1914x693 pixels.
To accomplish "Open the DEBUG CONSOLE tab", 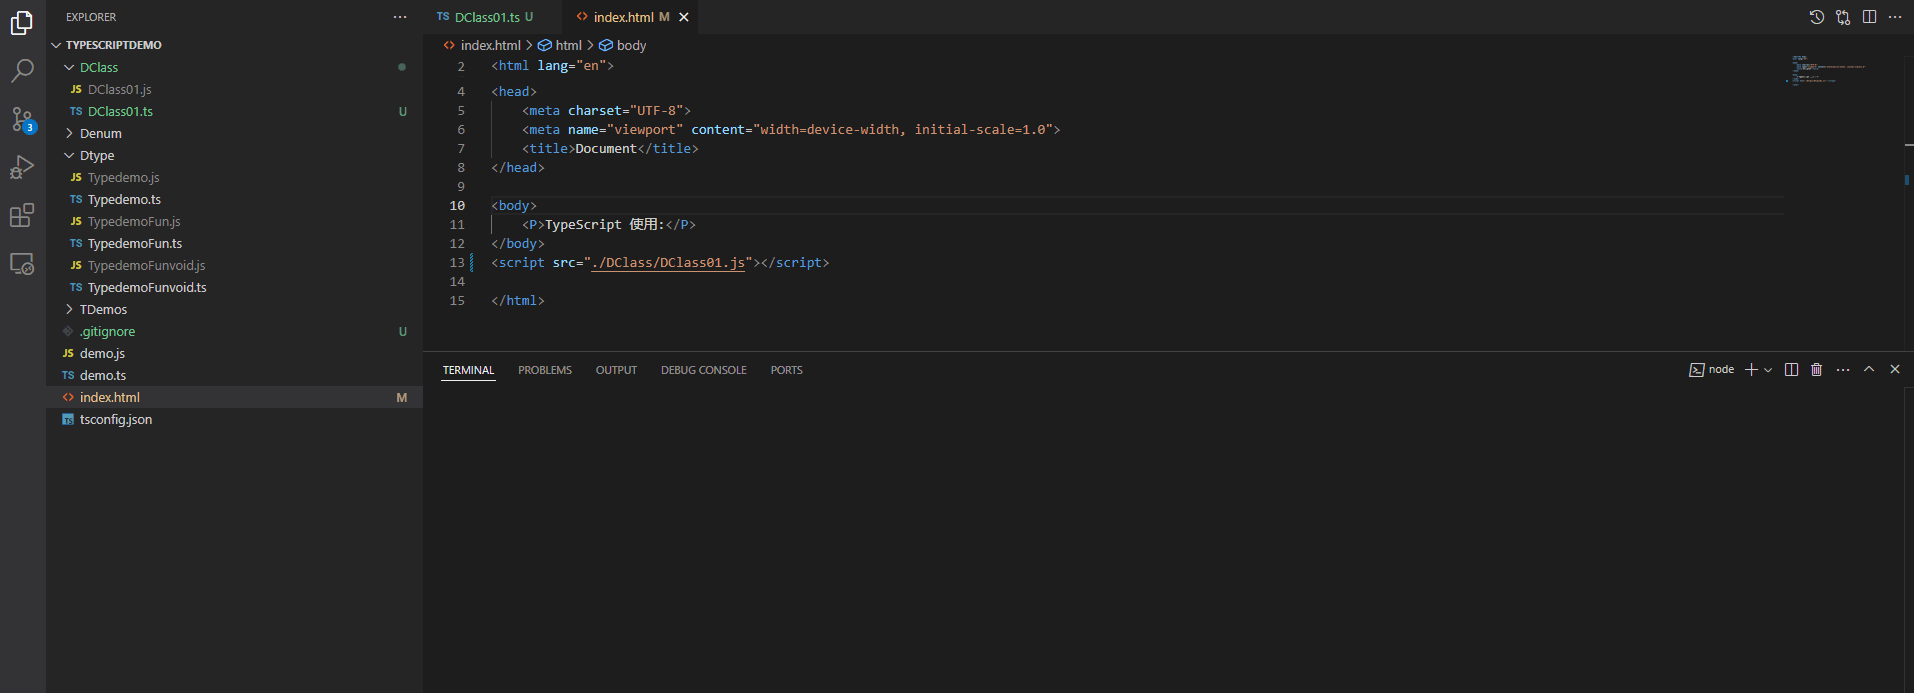I will pyautogui.click(x=703, y=370).
